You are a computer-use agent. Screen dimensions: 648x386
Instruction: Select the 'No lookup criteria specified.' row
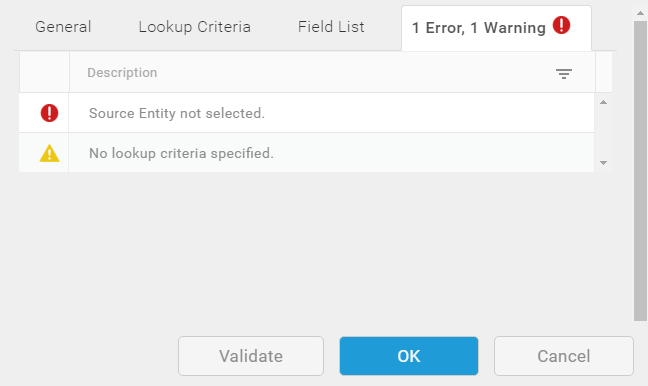pyautogui.click(x=307, y=153)
